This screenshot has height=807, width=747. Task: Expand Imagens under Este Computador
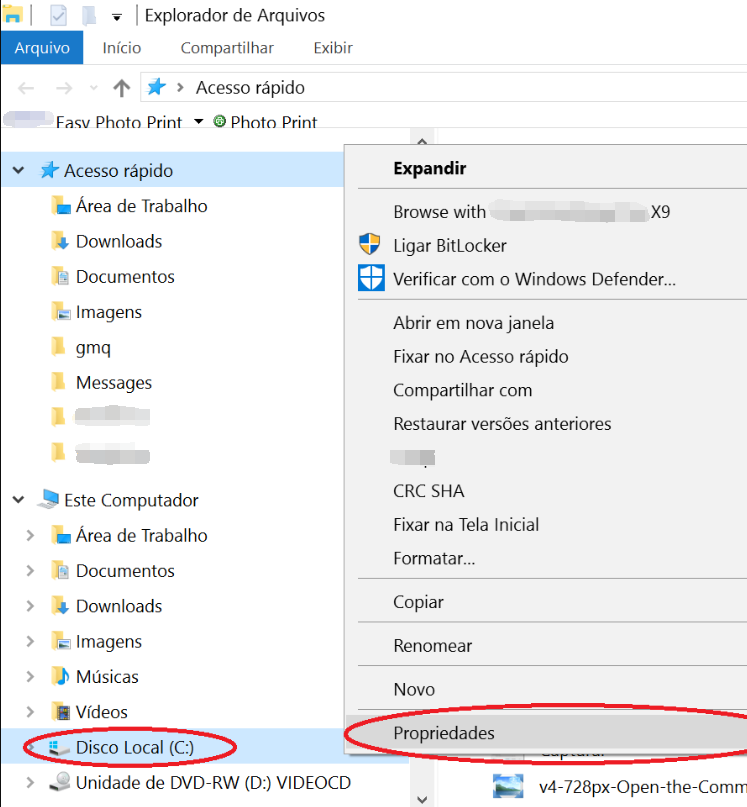pyautogui.click(x=30, y=641)
